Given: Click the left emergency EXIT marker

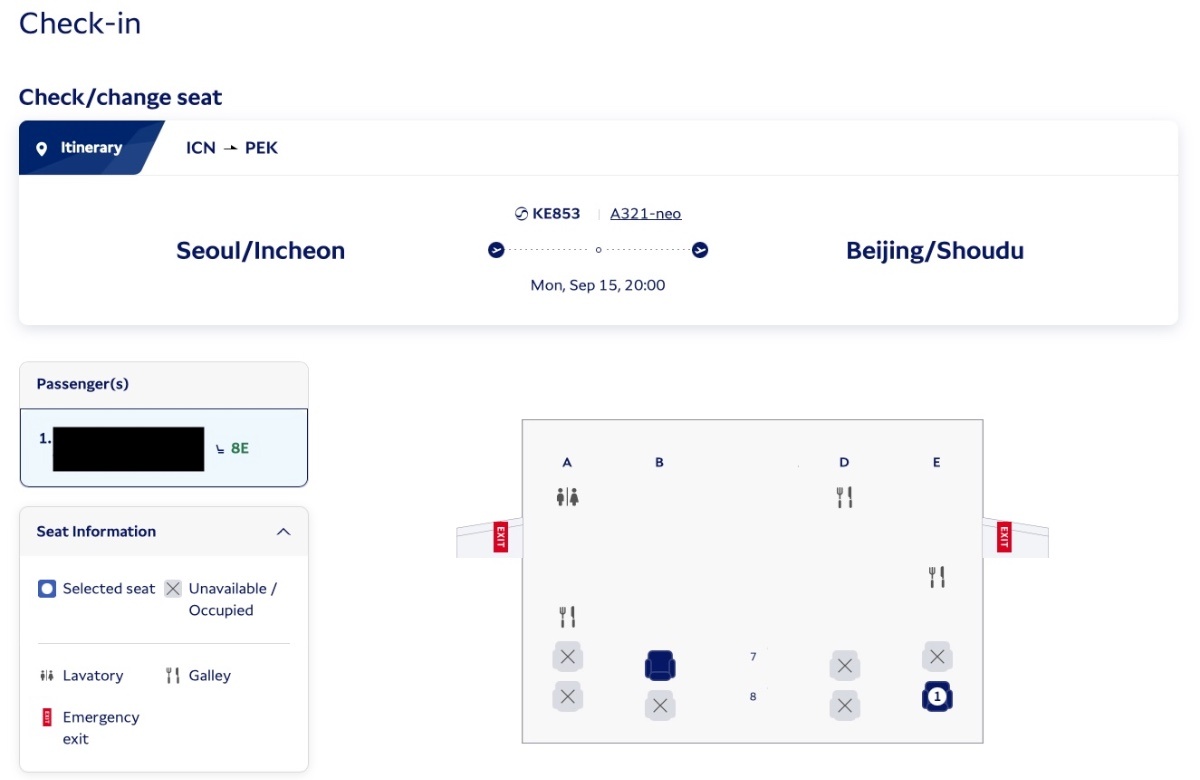Looking at the screenshot, I should pos(501,537).
